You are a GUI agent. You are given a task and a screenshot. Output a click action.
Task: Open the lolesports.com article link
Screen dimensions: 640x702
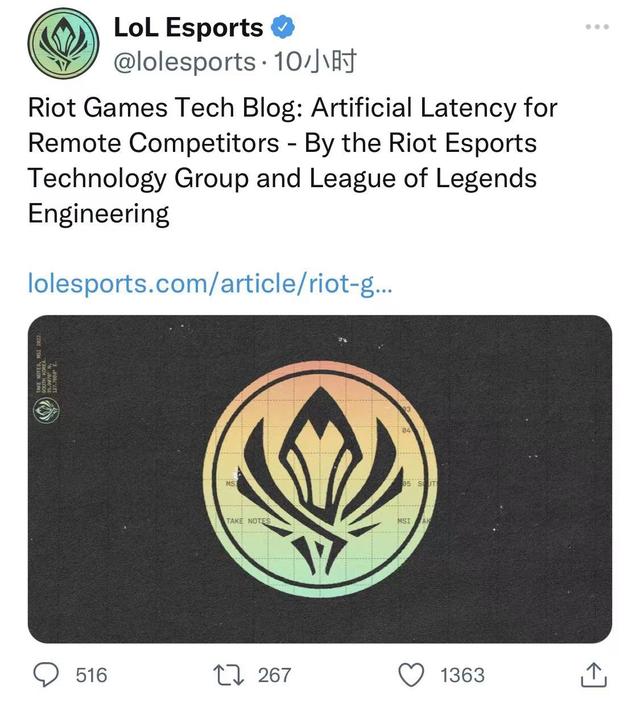[x=210, y=284]
